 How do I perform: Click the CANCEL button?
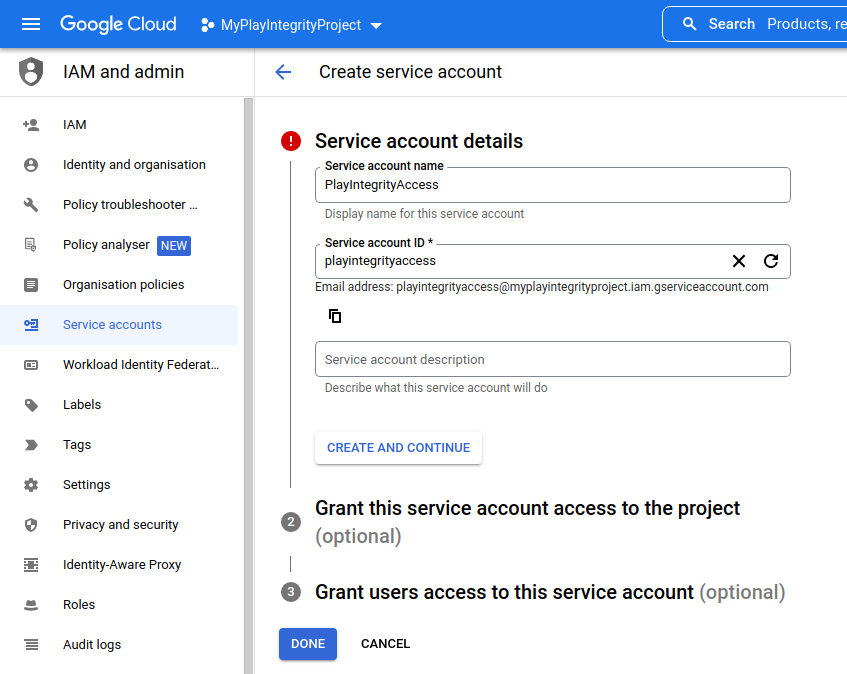pyautogui.click(x=385, y=643)
